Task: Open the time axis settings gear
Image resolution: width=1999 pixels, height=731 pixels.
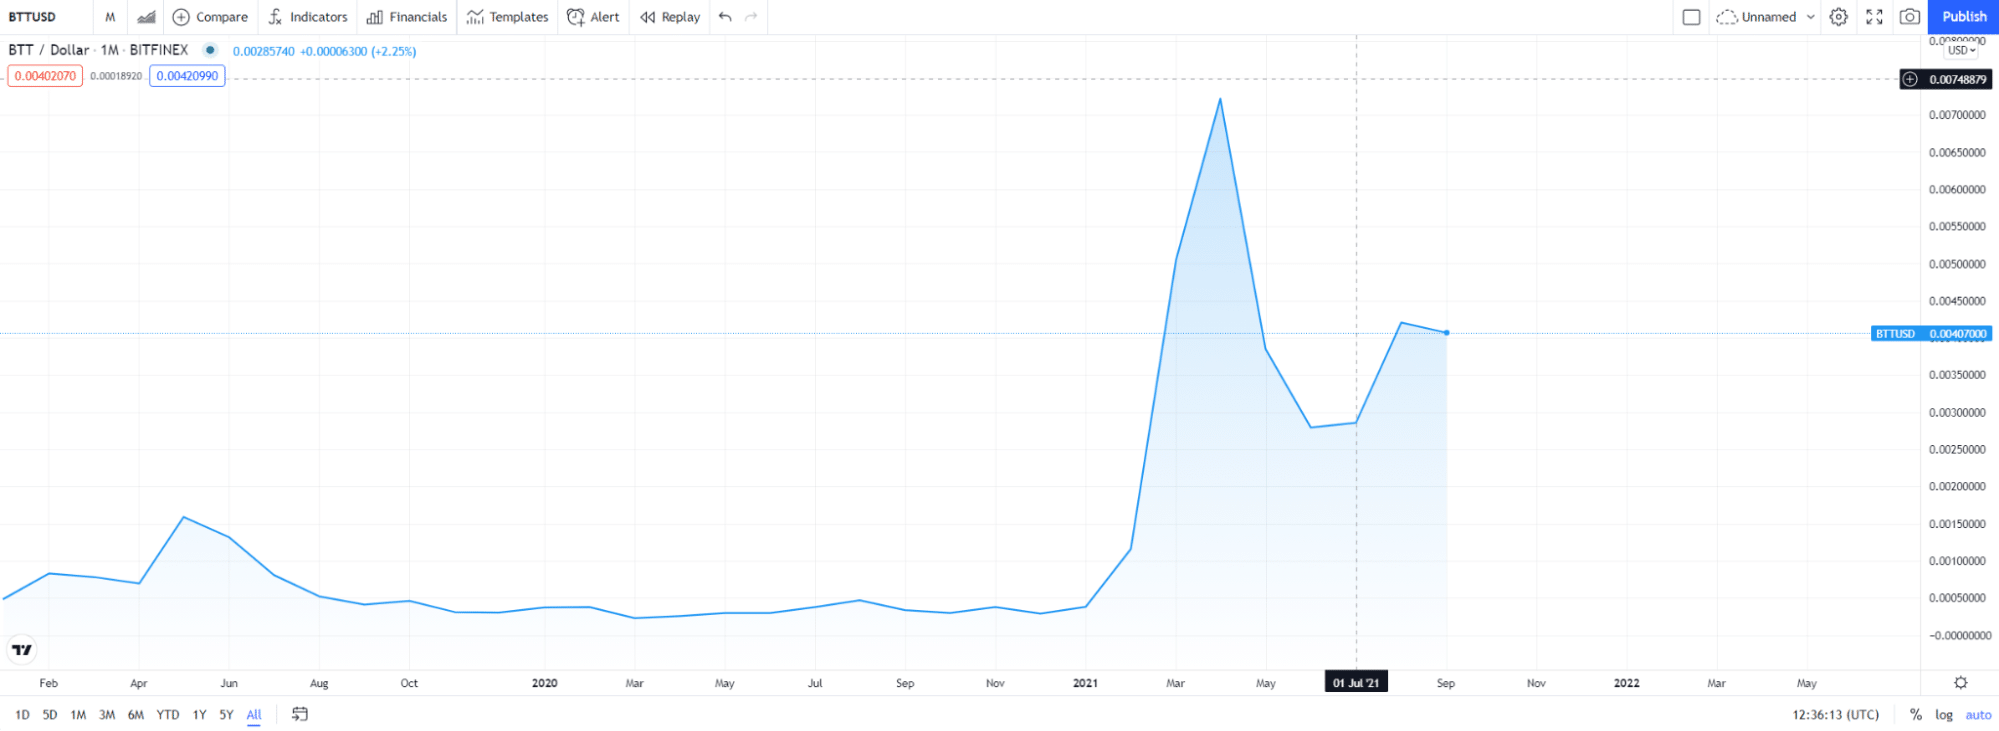Action: [x=1960, y=683]
